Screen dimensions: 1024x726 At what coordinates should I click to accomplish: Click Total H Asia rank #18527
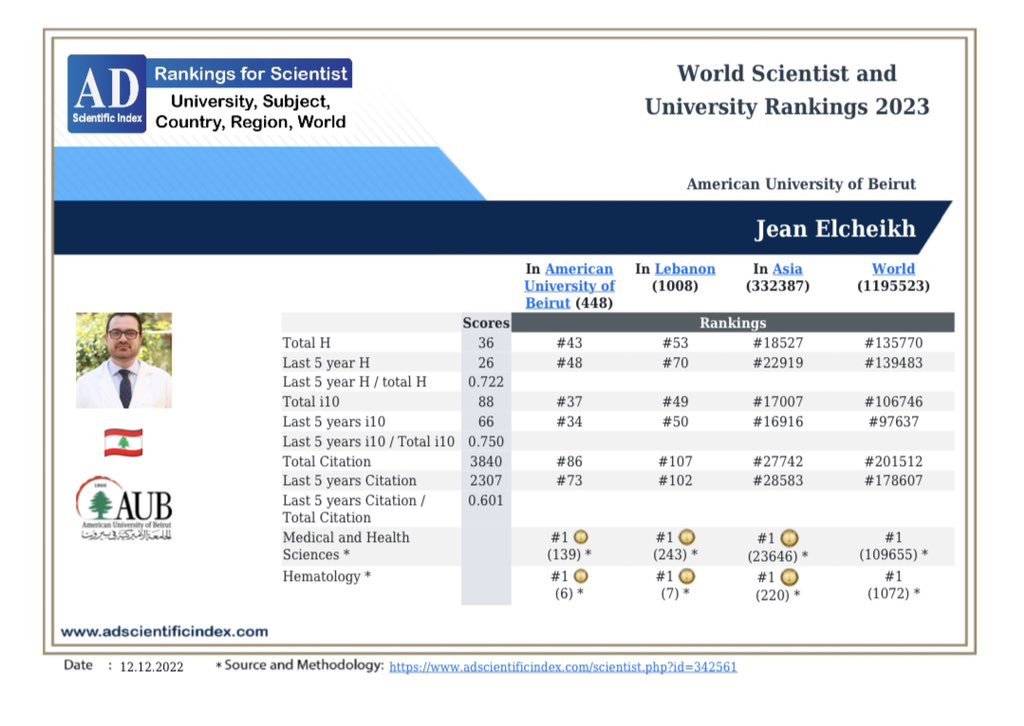[x=778, y=343]
